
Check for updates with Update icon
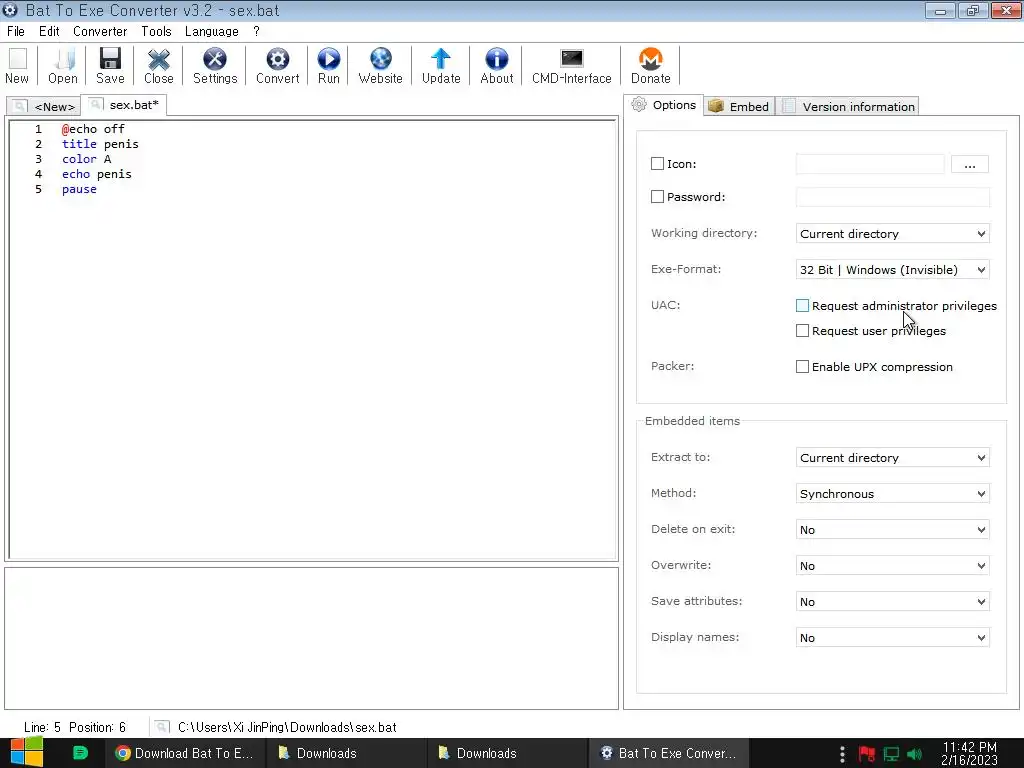click(441, 65)
